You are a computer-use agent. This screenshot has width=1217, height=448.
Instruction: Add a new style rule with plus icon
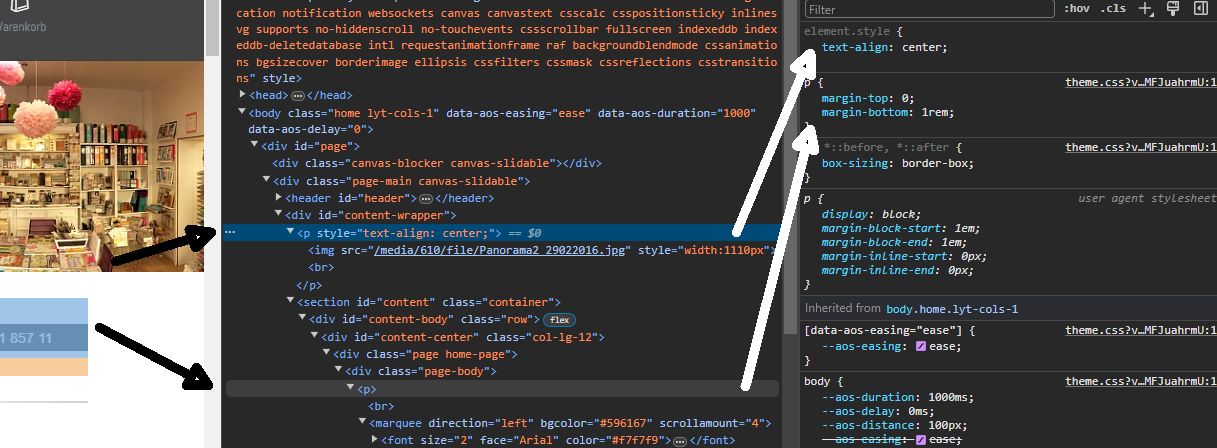coord(1146,9)
